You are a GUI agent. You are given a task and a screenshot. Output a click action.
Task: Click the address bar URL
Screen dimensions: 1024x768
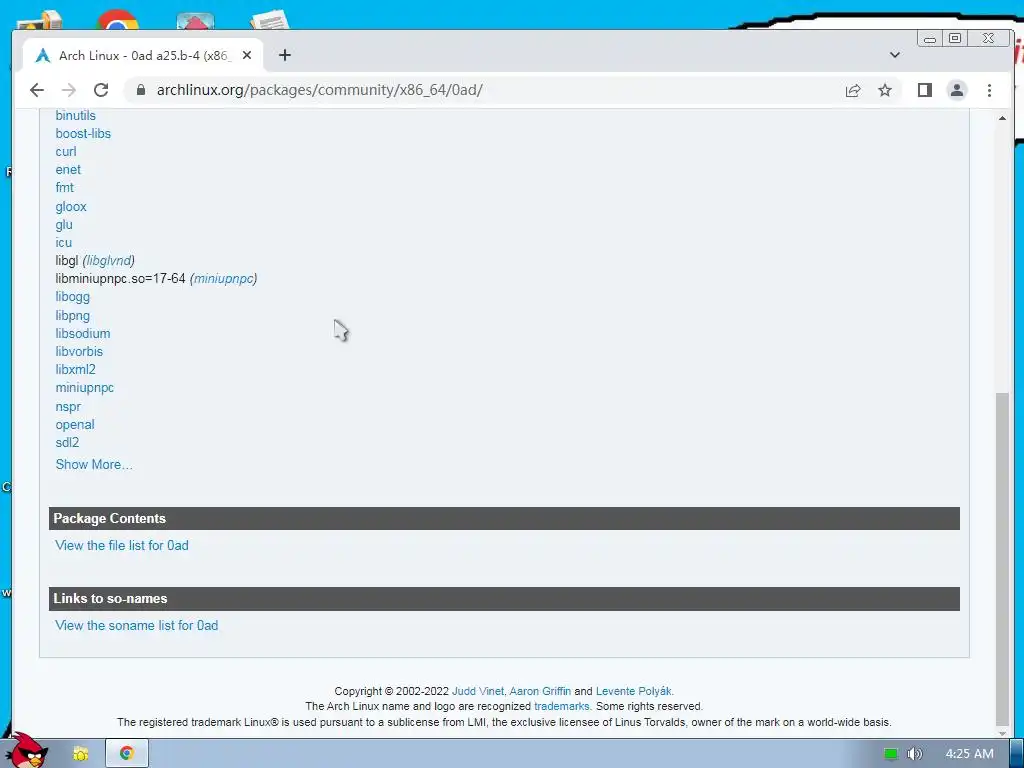coord(319,90)
